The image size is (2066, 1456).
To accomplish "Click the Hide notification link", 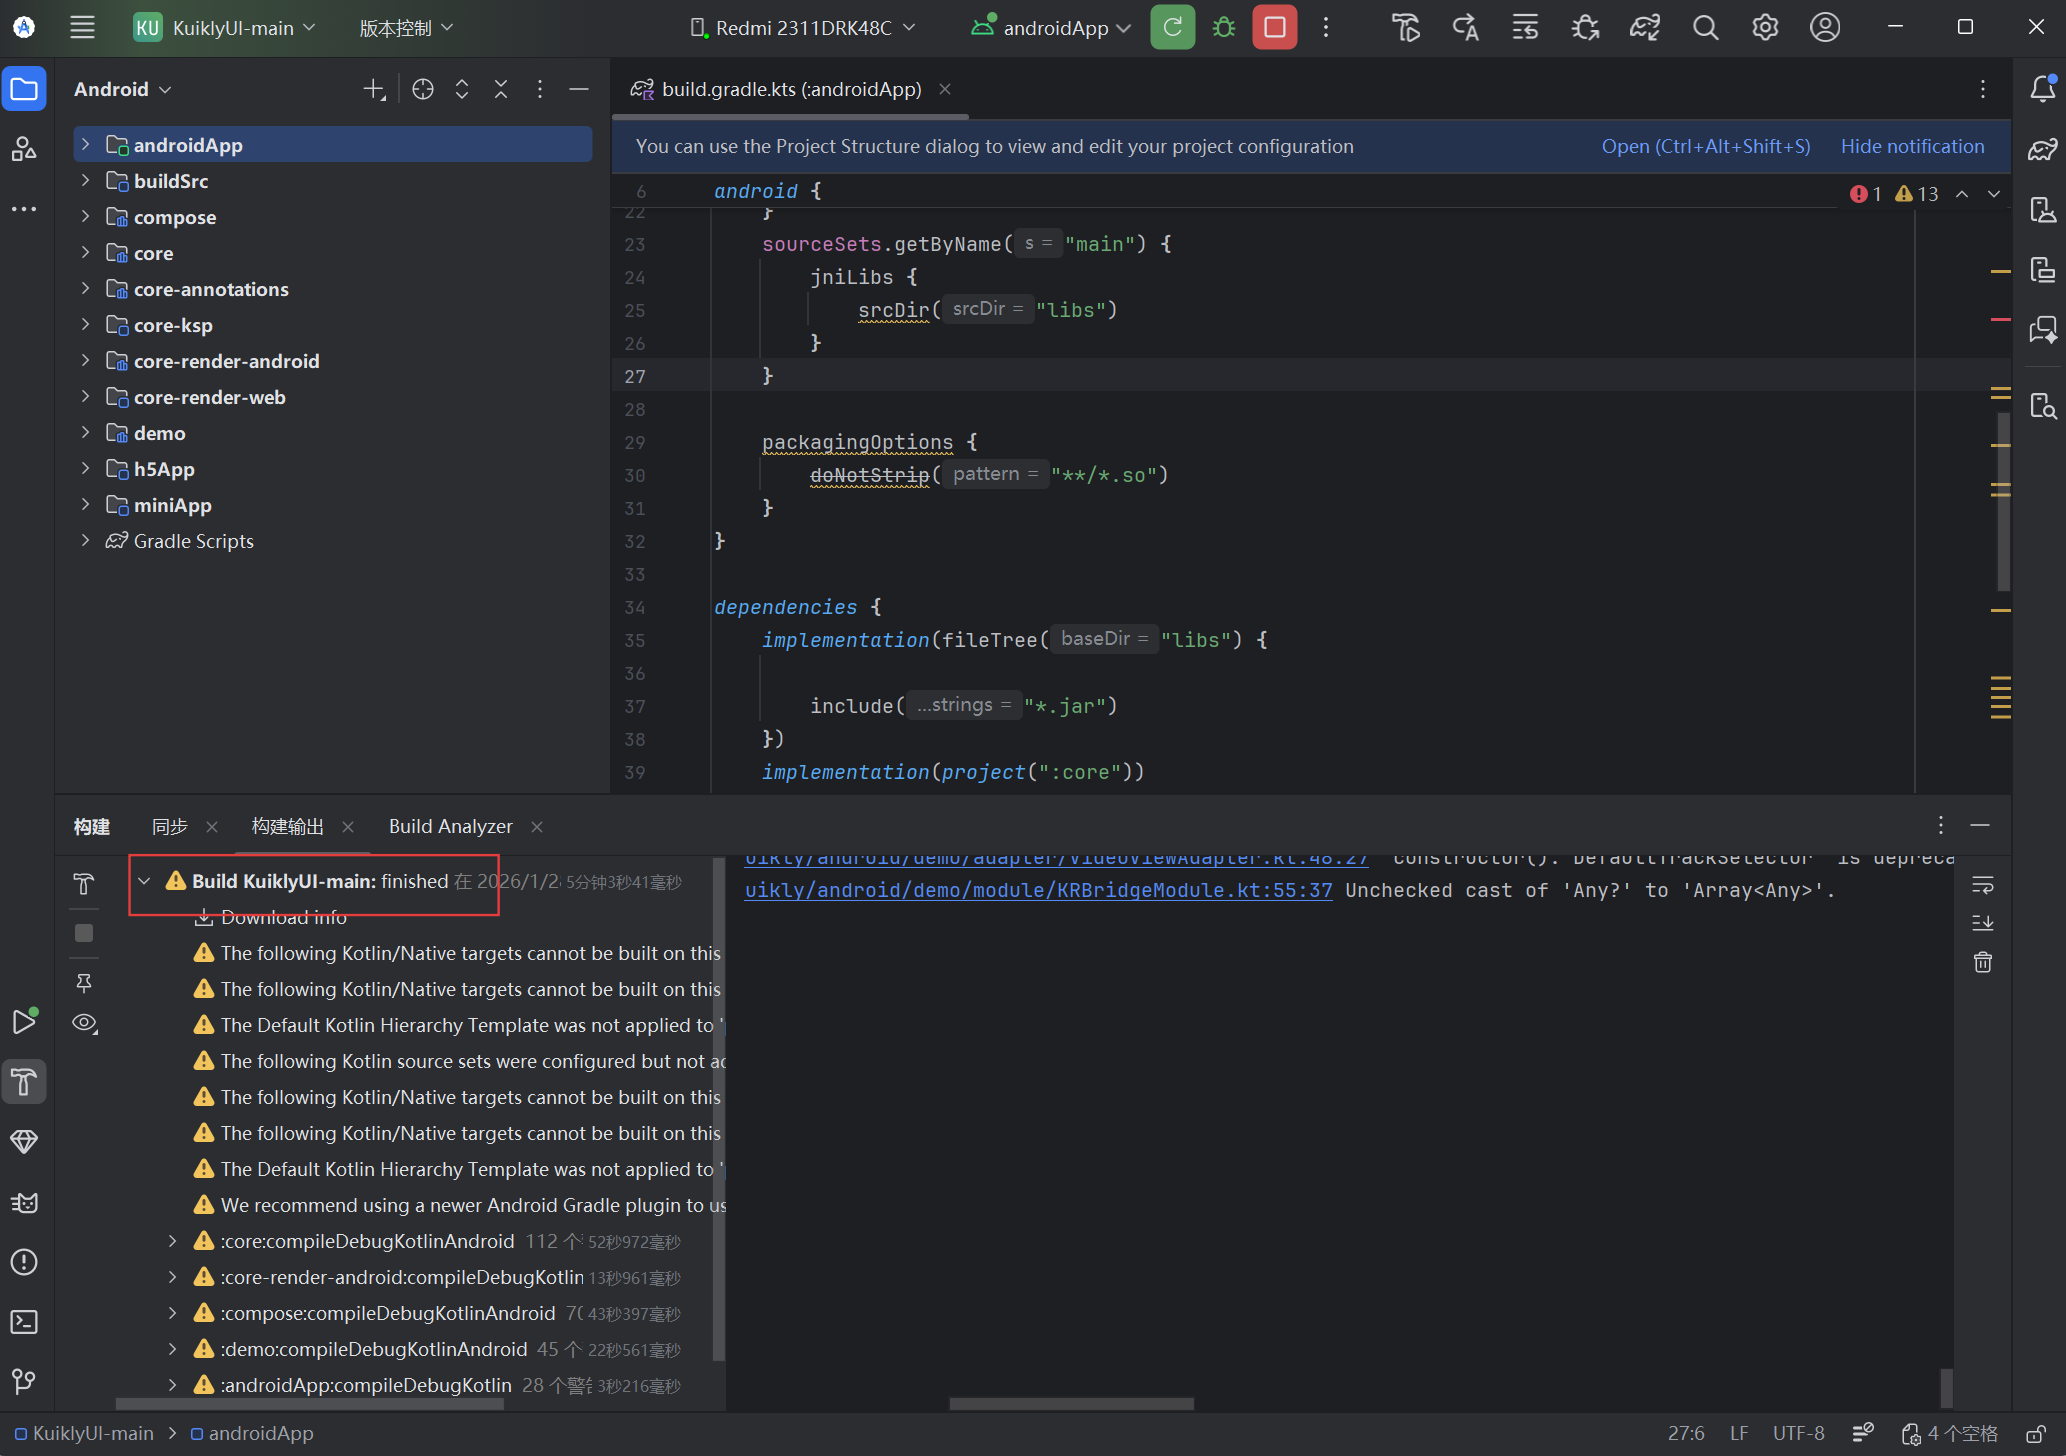I will click(1912, 147).
